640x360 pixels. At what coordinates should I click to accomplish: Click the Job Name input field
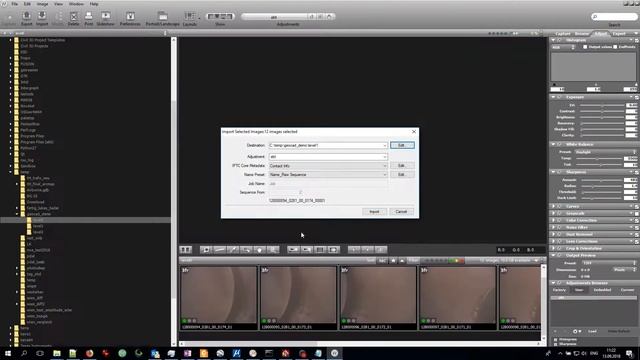pos(328,184)
